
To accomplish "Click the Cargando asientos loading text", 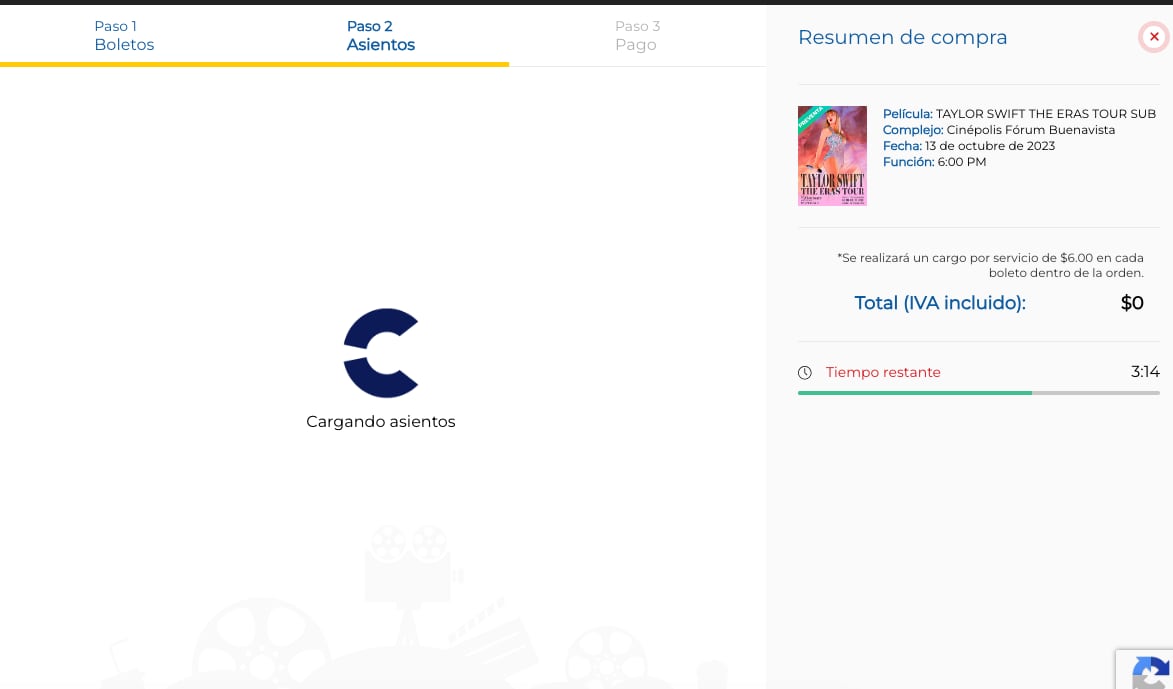I will 380,422.
